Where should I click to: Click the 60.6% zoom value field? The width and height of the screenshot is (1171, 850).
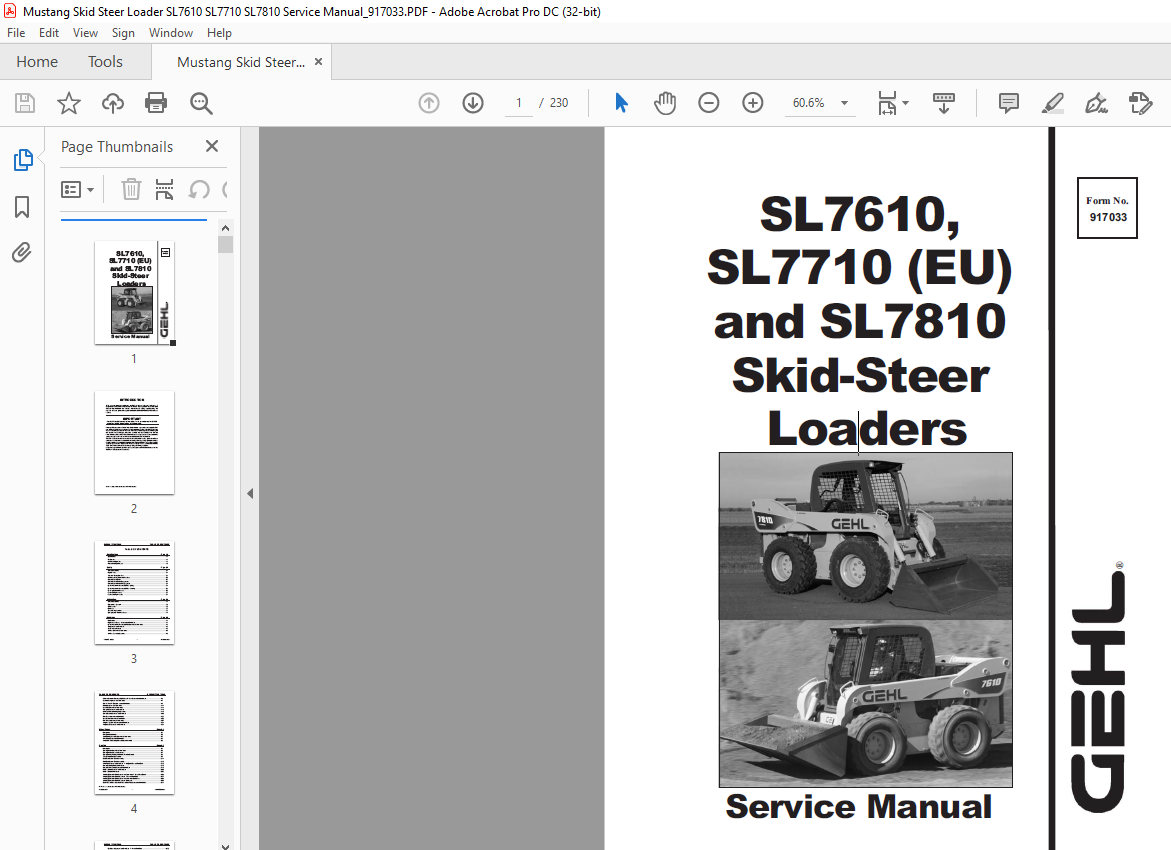point(808,103)
